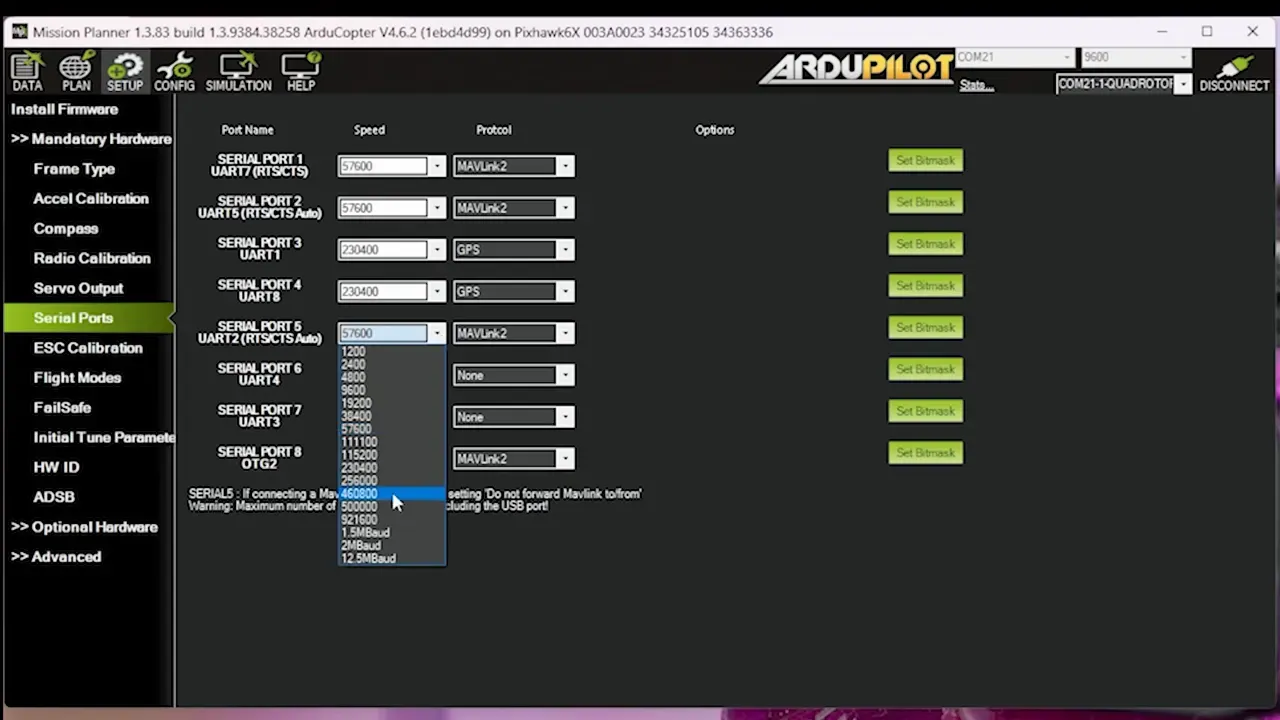
Task: Go to ESC Calibration page
Action: click(x=88, y=348)
